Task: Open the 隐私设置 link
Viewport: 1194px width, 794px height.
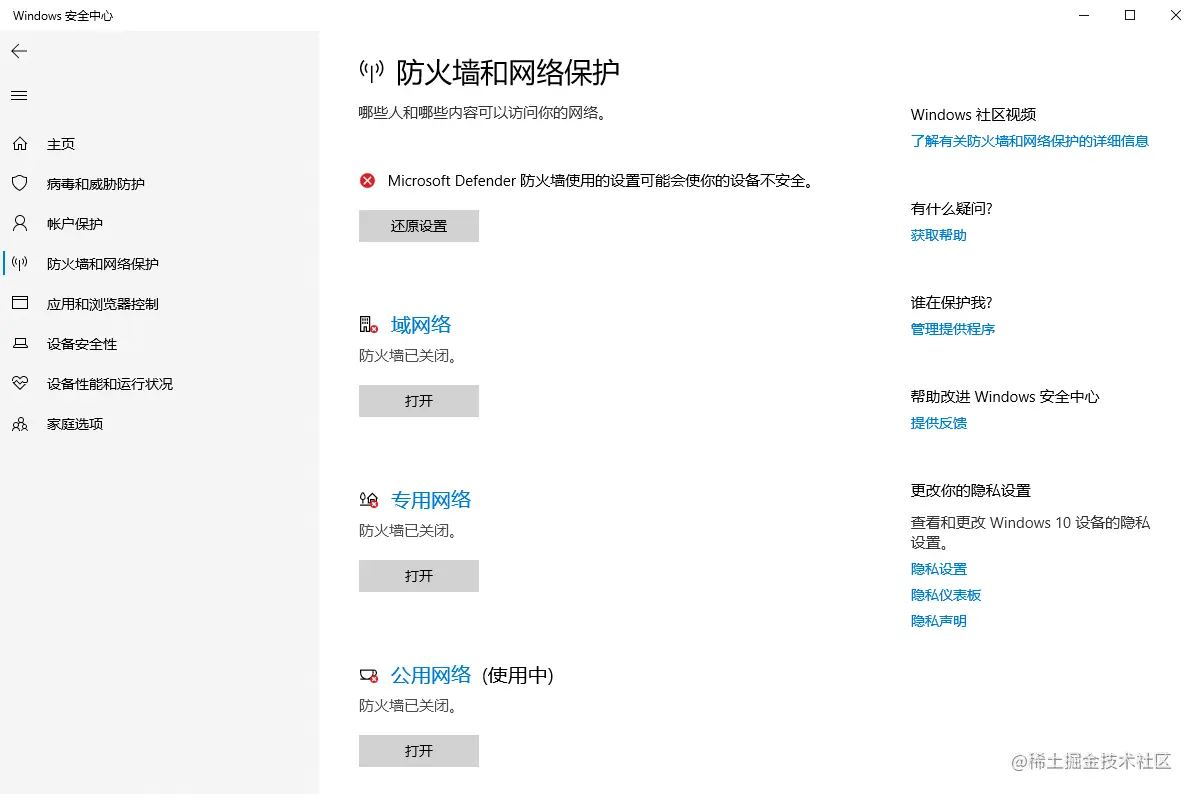Action: 938,569
